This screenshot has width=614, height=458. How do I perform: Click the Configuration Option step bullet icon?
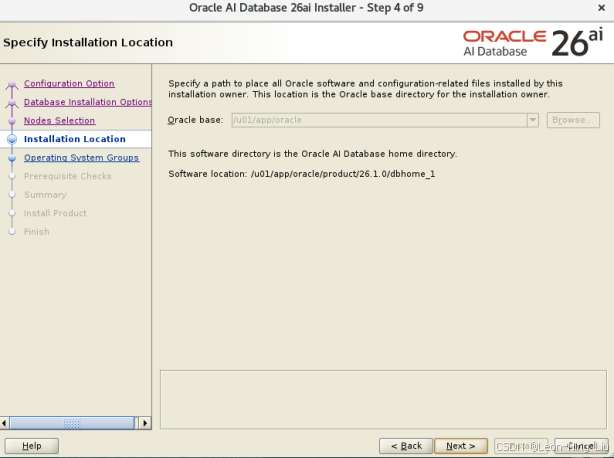(12, 84)
